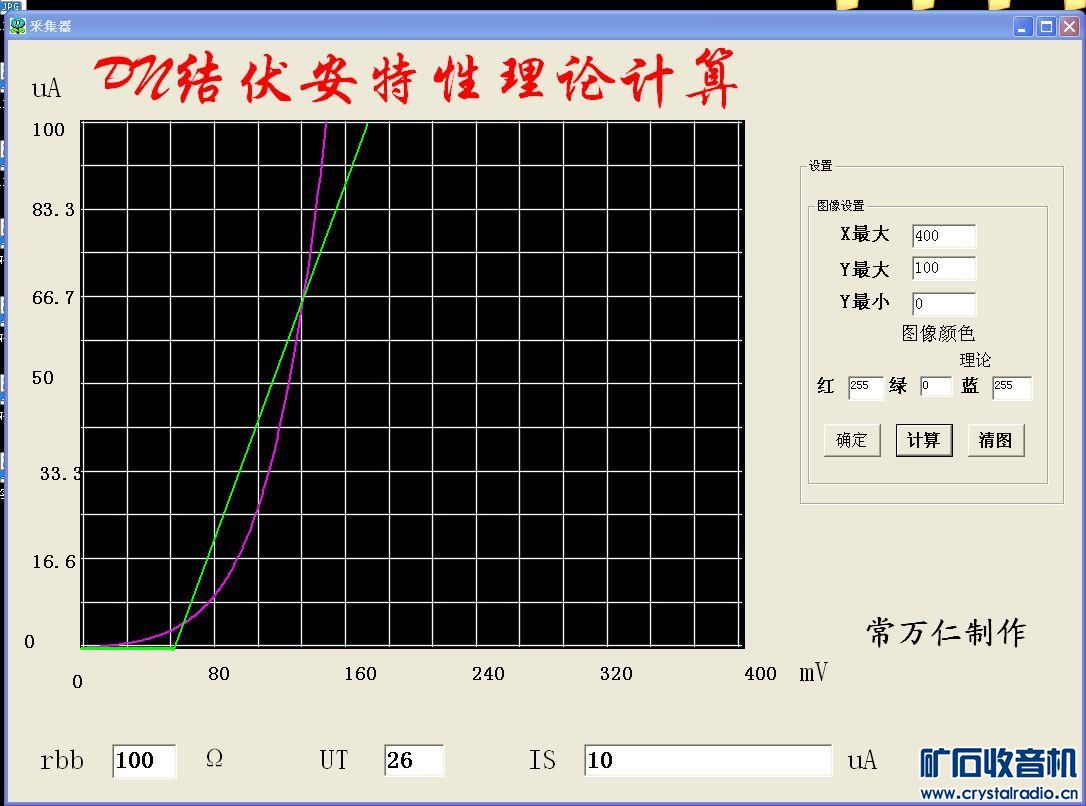Click the red PN结伏安特性 title banner
Screen dimensions: 1086x806
[x=416, y=78]
